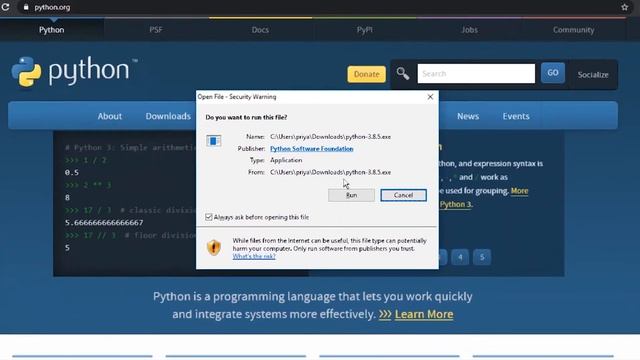Image resolution: width=640 pixels, height=360 pixels.
Task: Click the security shield warning icon
Action: tap(214, 247)
